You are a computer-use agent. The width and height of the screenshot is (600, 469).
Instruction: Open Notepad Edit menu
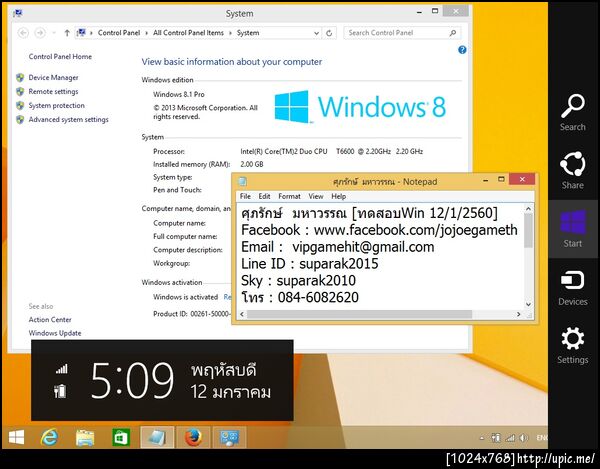[264, 196]
